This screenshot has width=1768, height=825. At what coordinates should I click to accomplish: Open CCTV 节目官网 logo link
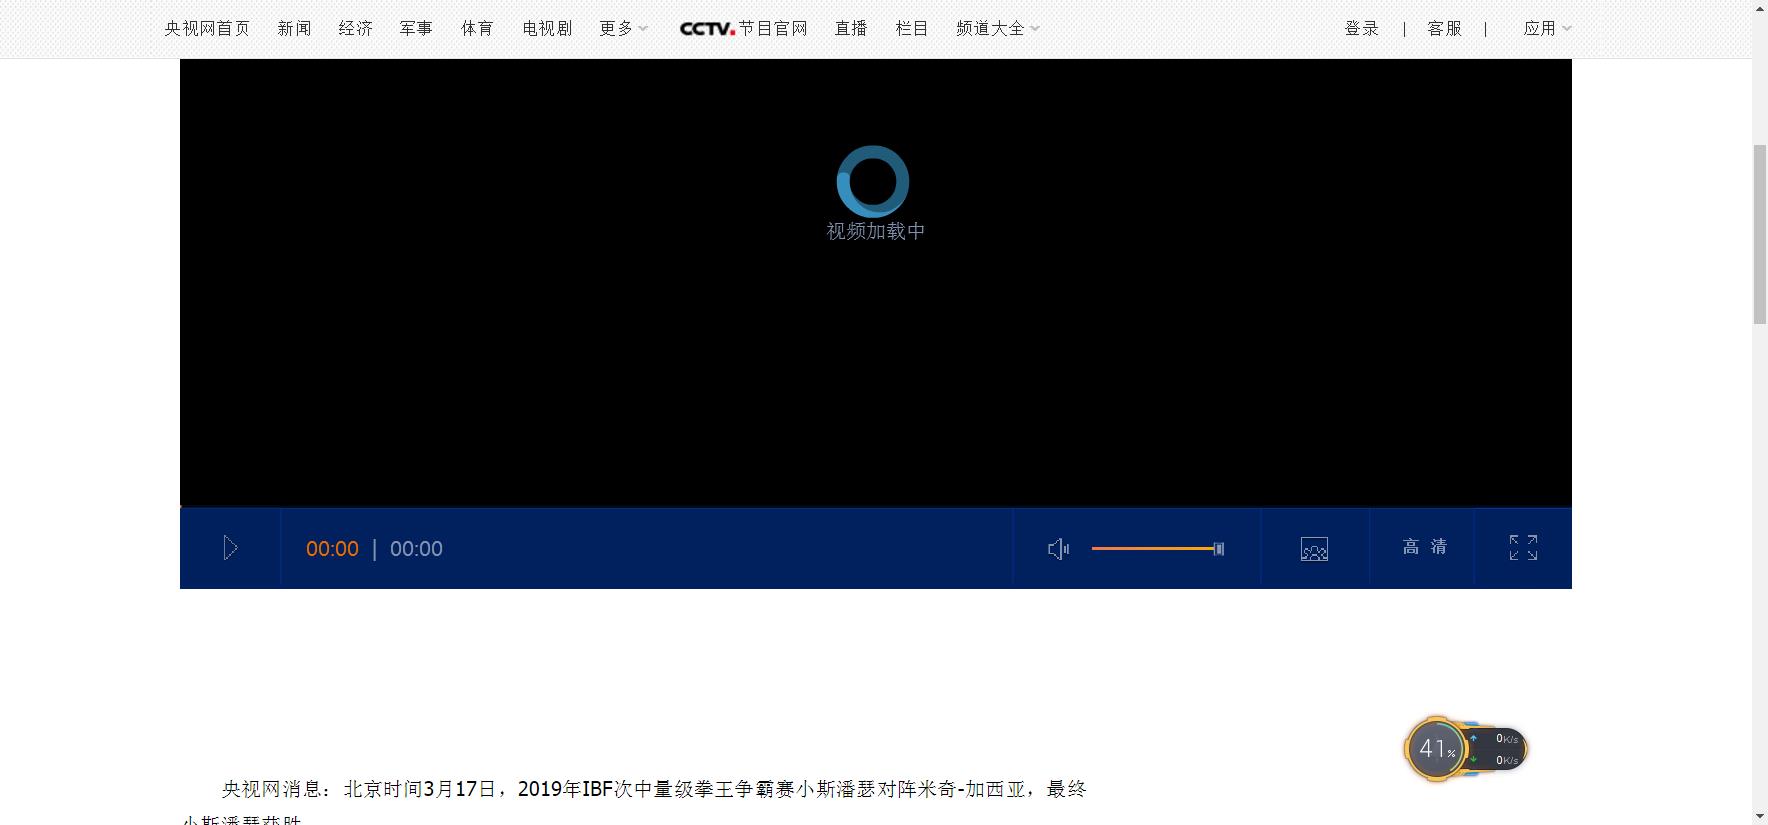click(743, 28)
